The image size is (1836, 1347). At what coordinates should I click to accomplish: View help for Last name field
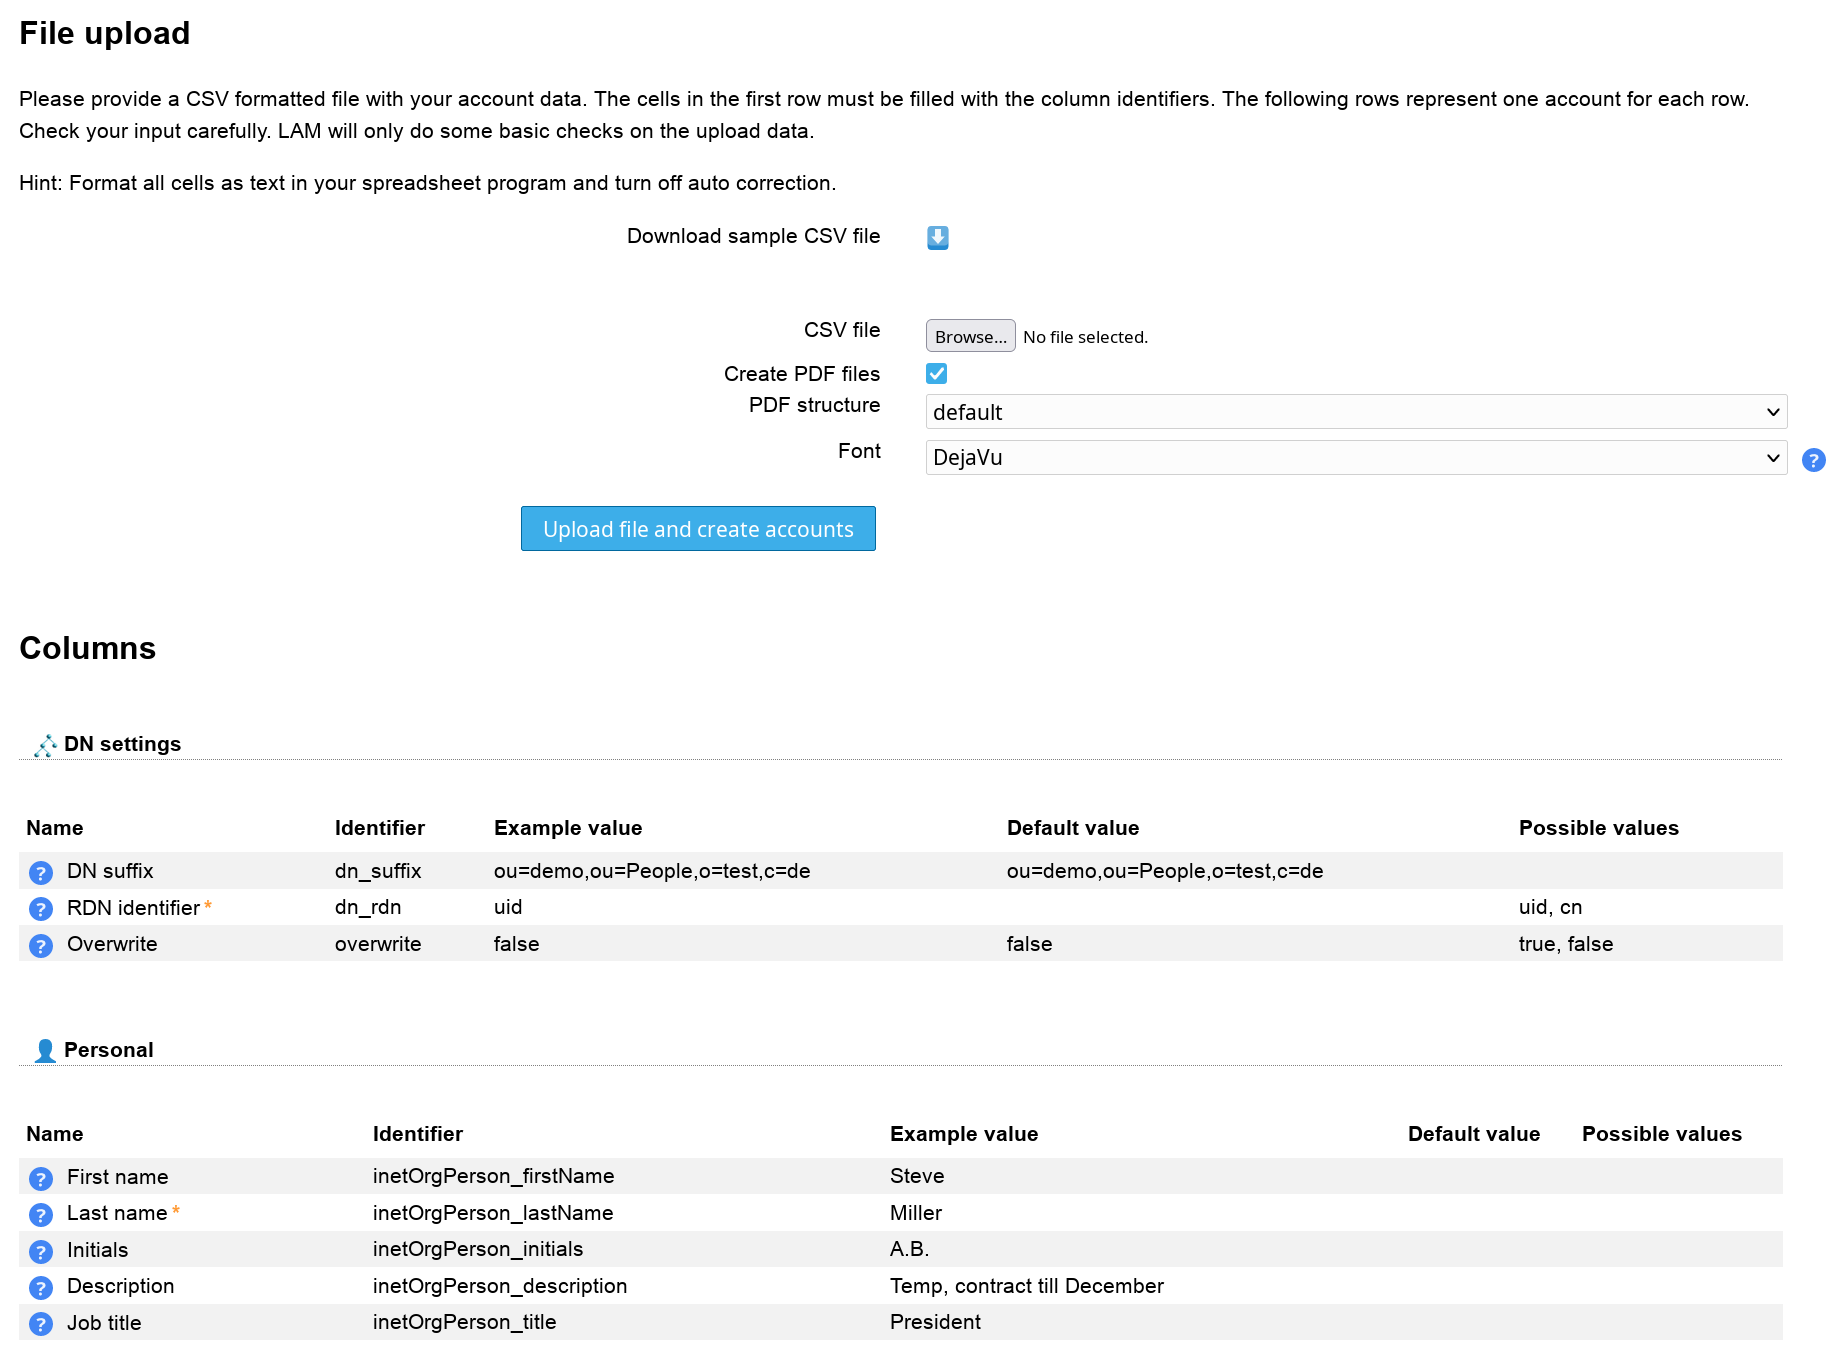pos(41,1215)
